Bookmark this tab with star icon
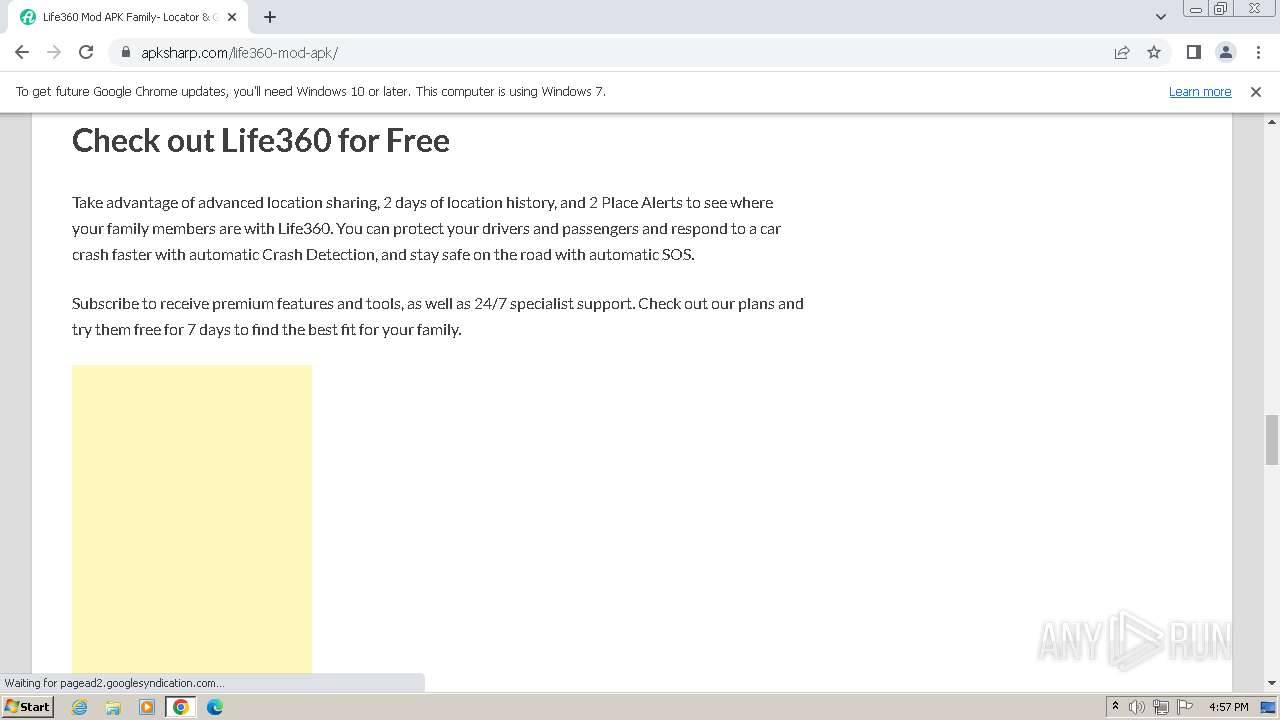Image resolution: width=1280 pixels, height=720 pixels. pos(1154,52)
